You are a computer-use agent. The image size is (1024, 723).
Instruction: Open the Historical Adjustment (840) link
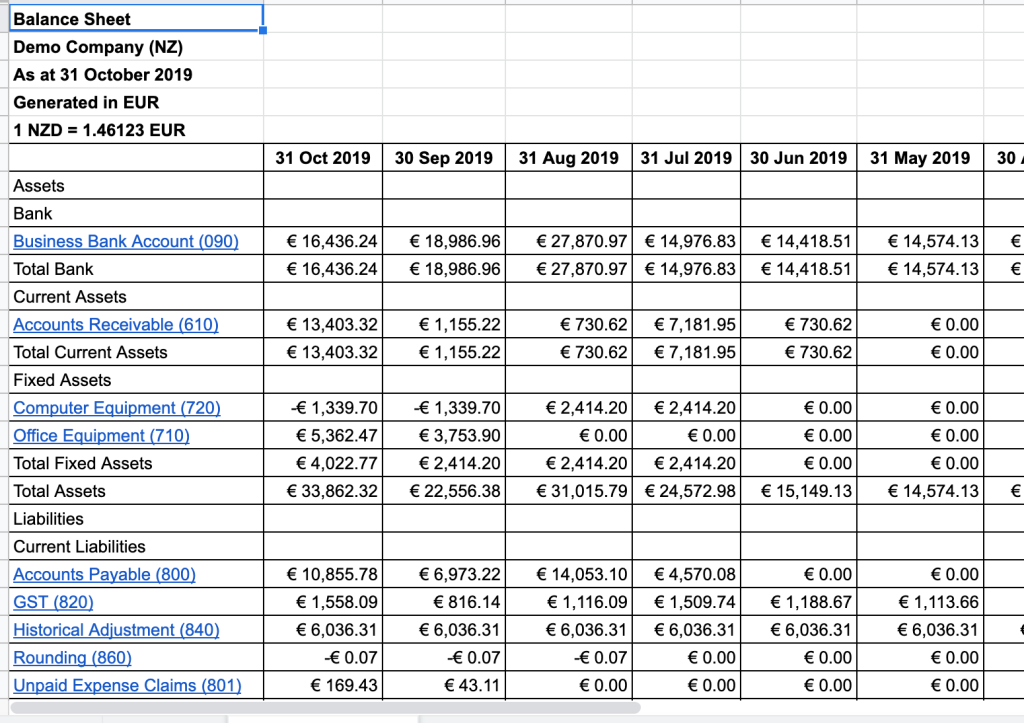tap(116, 630)
